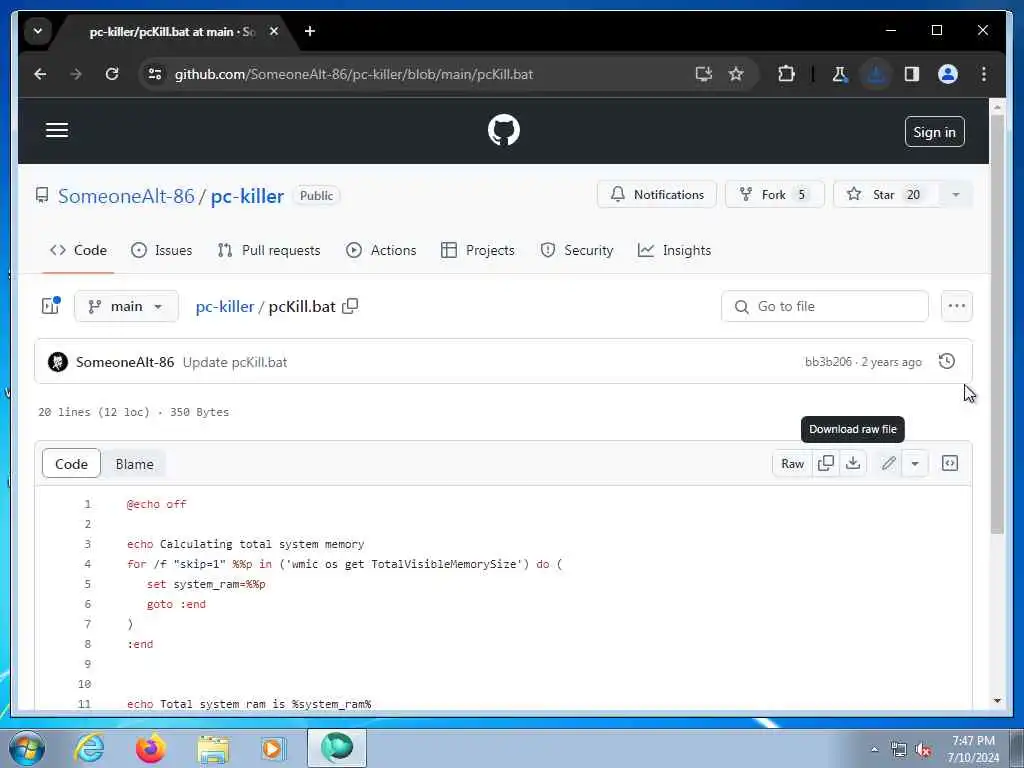Screen dimensions: 1024x768
Task: Expand the Star lists dropdown arrow
Action: click(955, 195)
